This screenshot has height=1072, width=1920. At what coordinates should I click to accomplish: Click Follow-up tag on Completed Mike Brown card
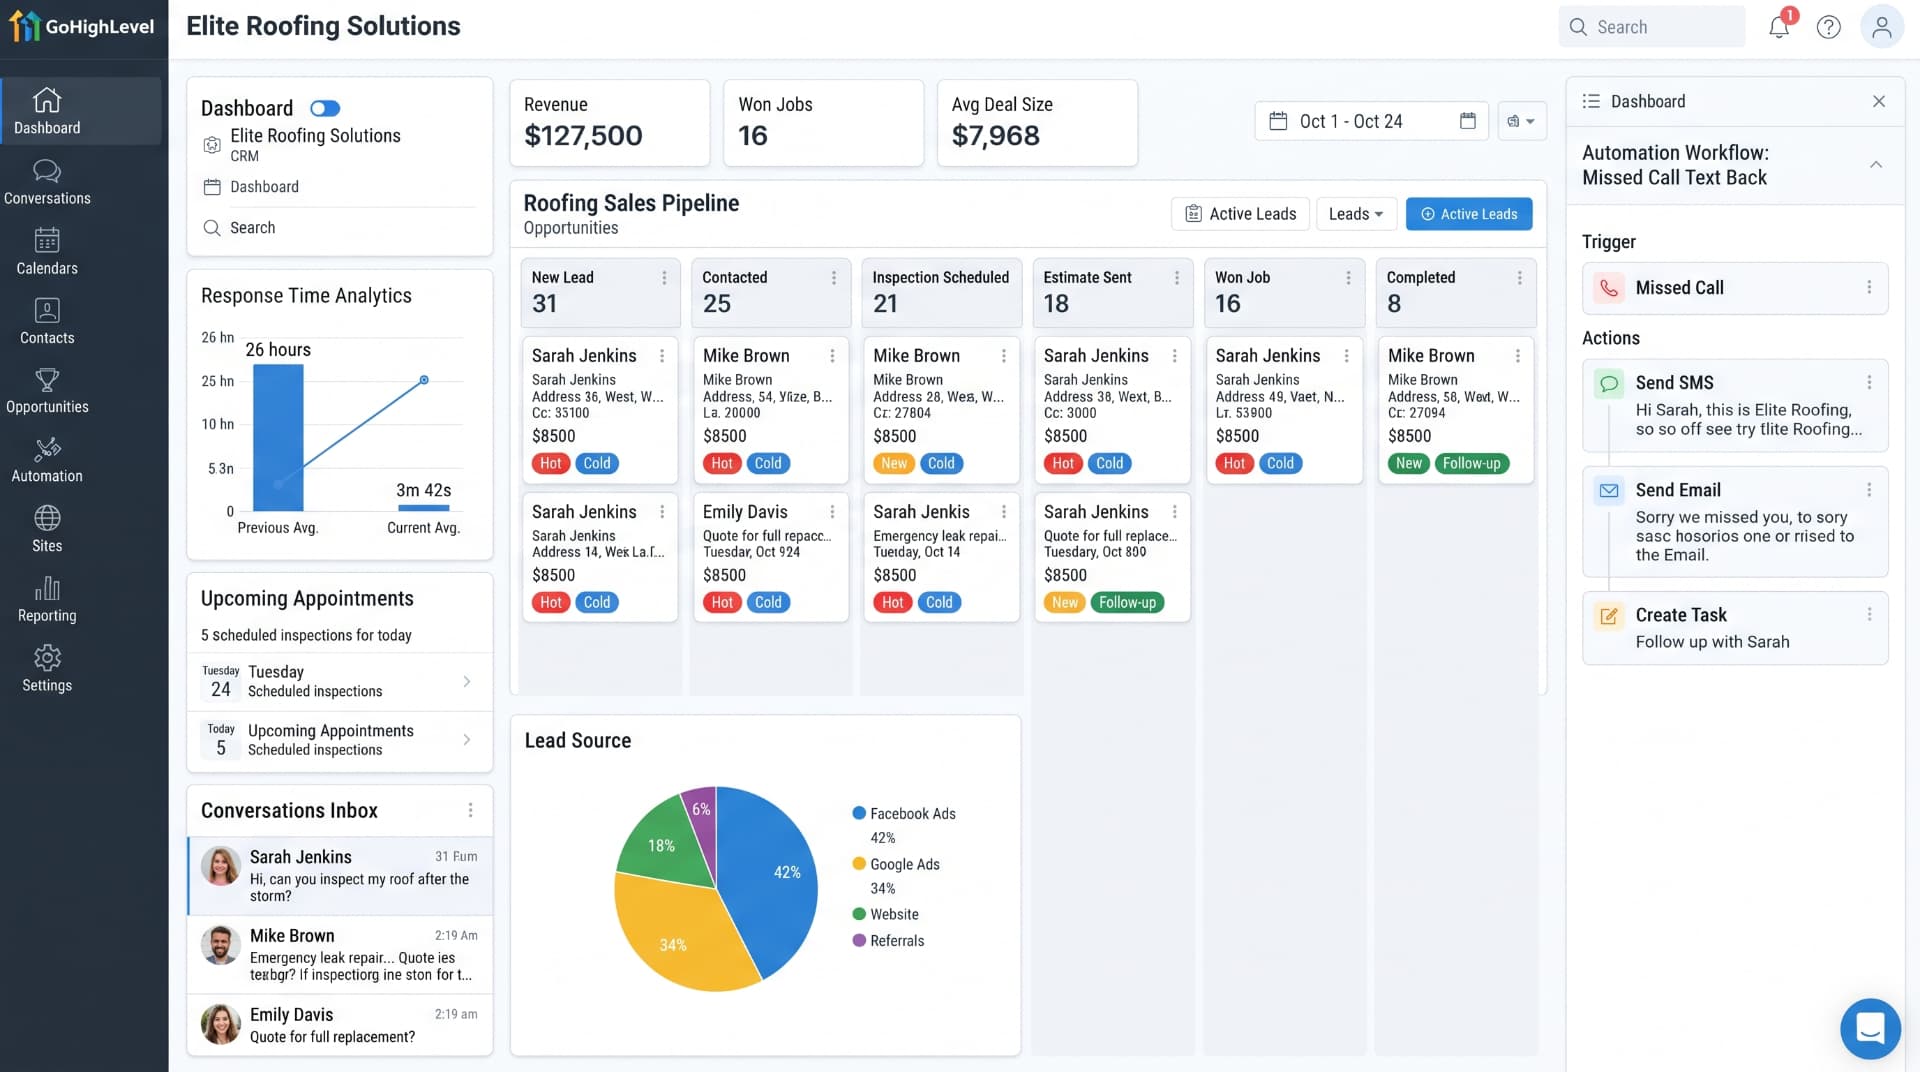point(1471,464)
